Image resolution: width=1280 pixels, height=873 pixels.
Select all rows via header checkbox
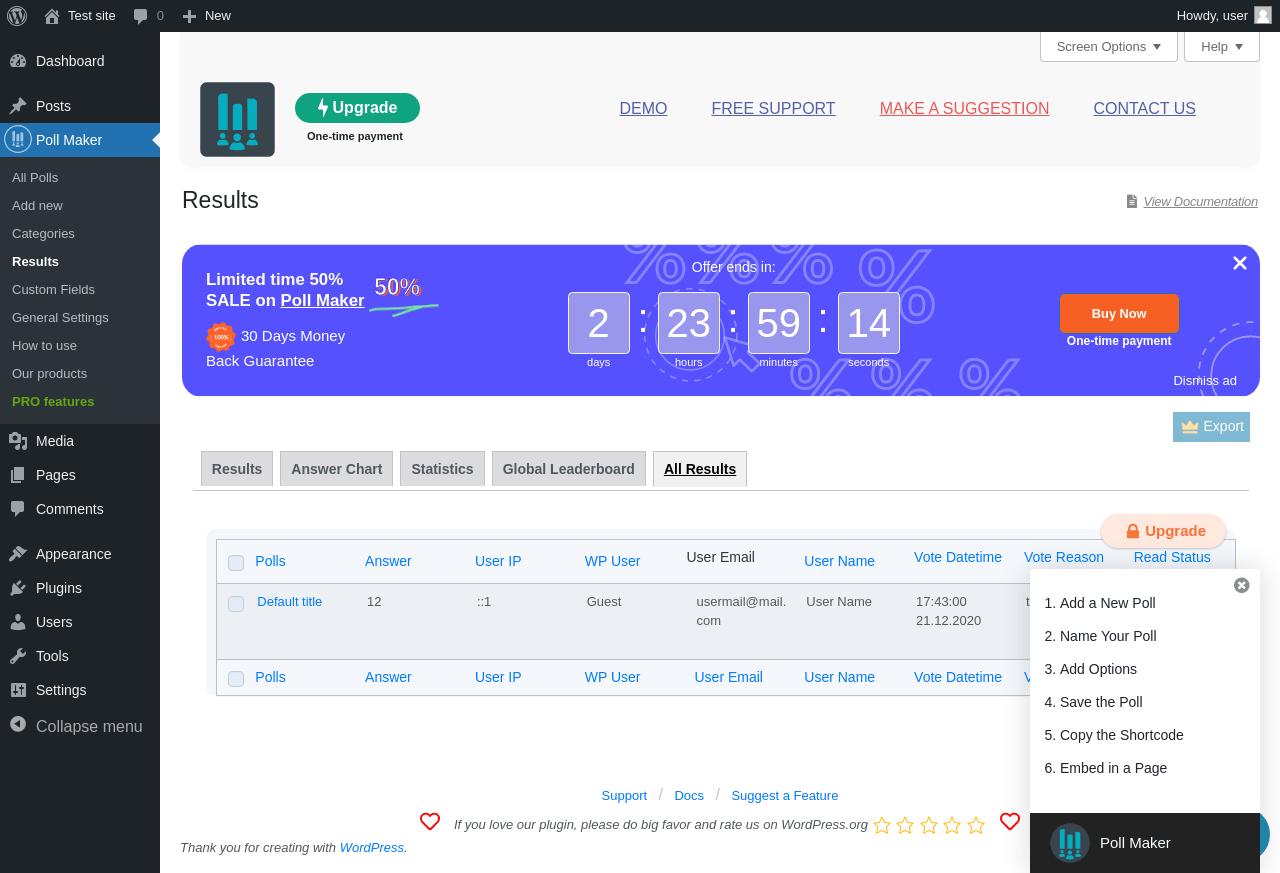236,563
